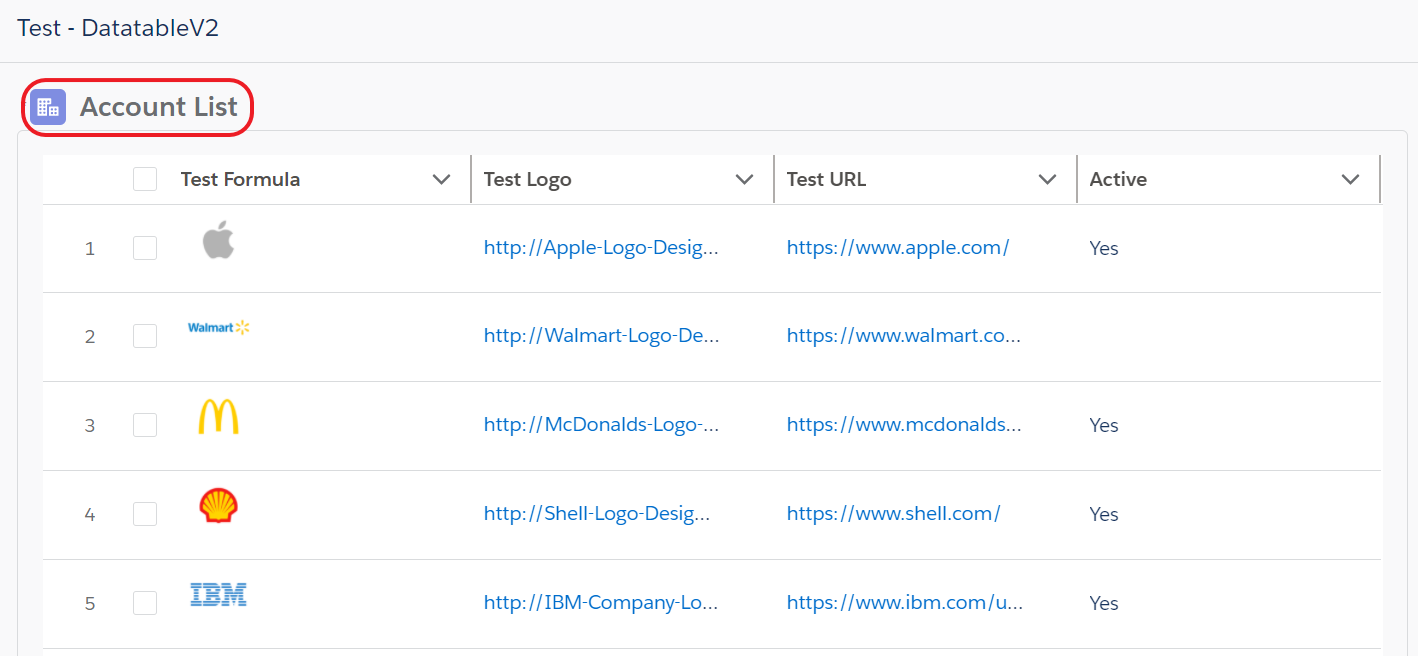
Task: Open the IBM-Company-Lo... link
Action: 601,603
